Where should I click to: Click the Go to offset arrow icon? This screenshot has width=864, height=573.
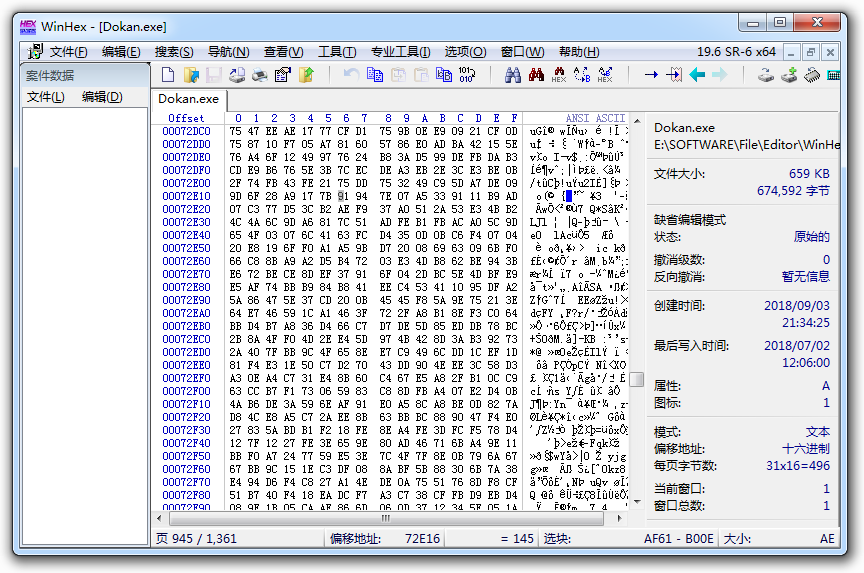[651, 74]
